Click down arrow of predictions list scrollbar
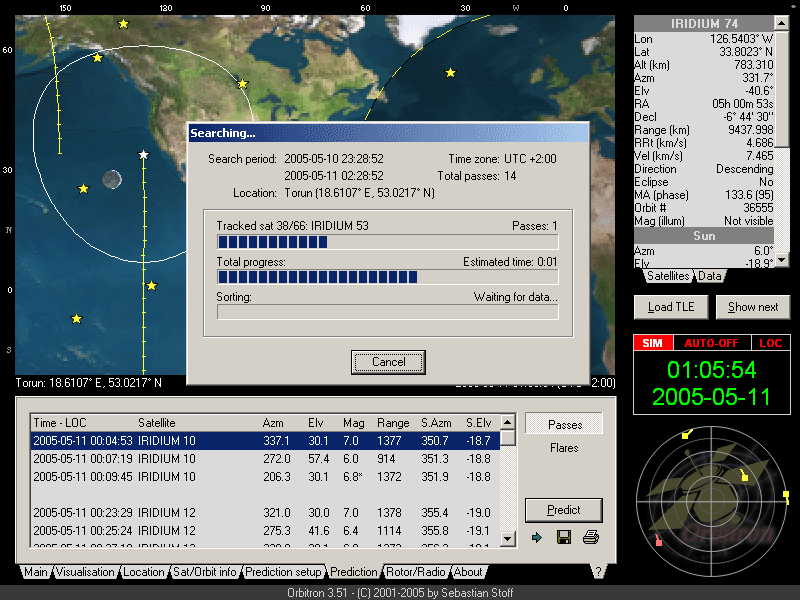 click(x=507, y=538)
